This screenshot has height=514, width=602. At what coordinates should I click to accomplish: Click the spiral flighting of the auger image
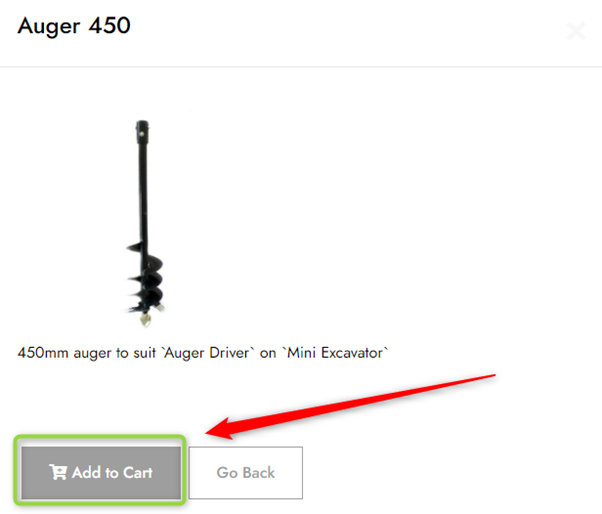[x=146, y=278]
